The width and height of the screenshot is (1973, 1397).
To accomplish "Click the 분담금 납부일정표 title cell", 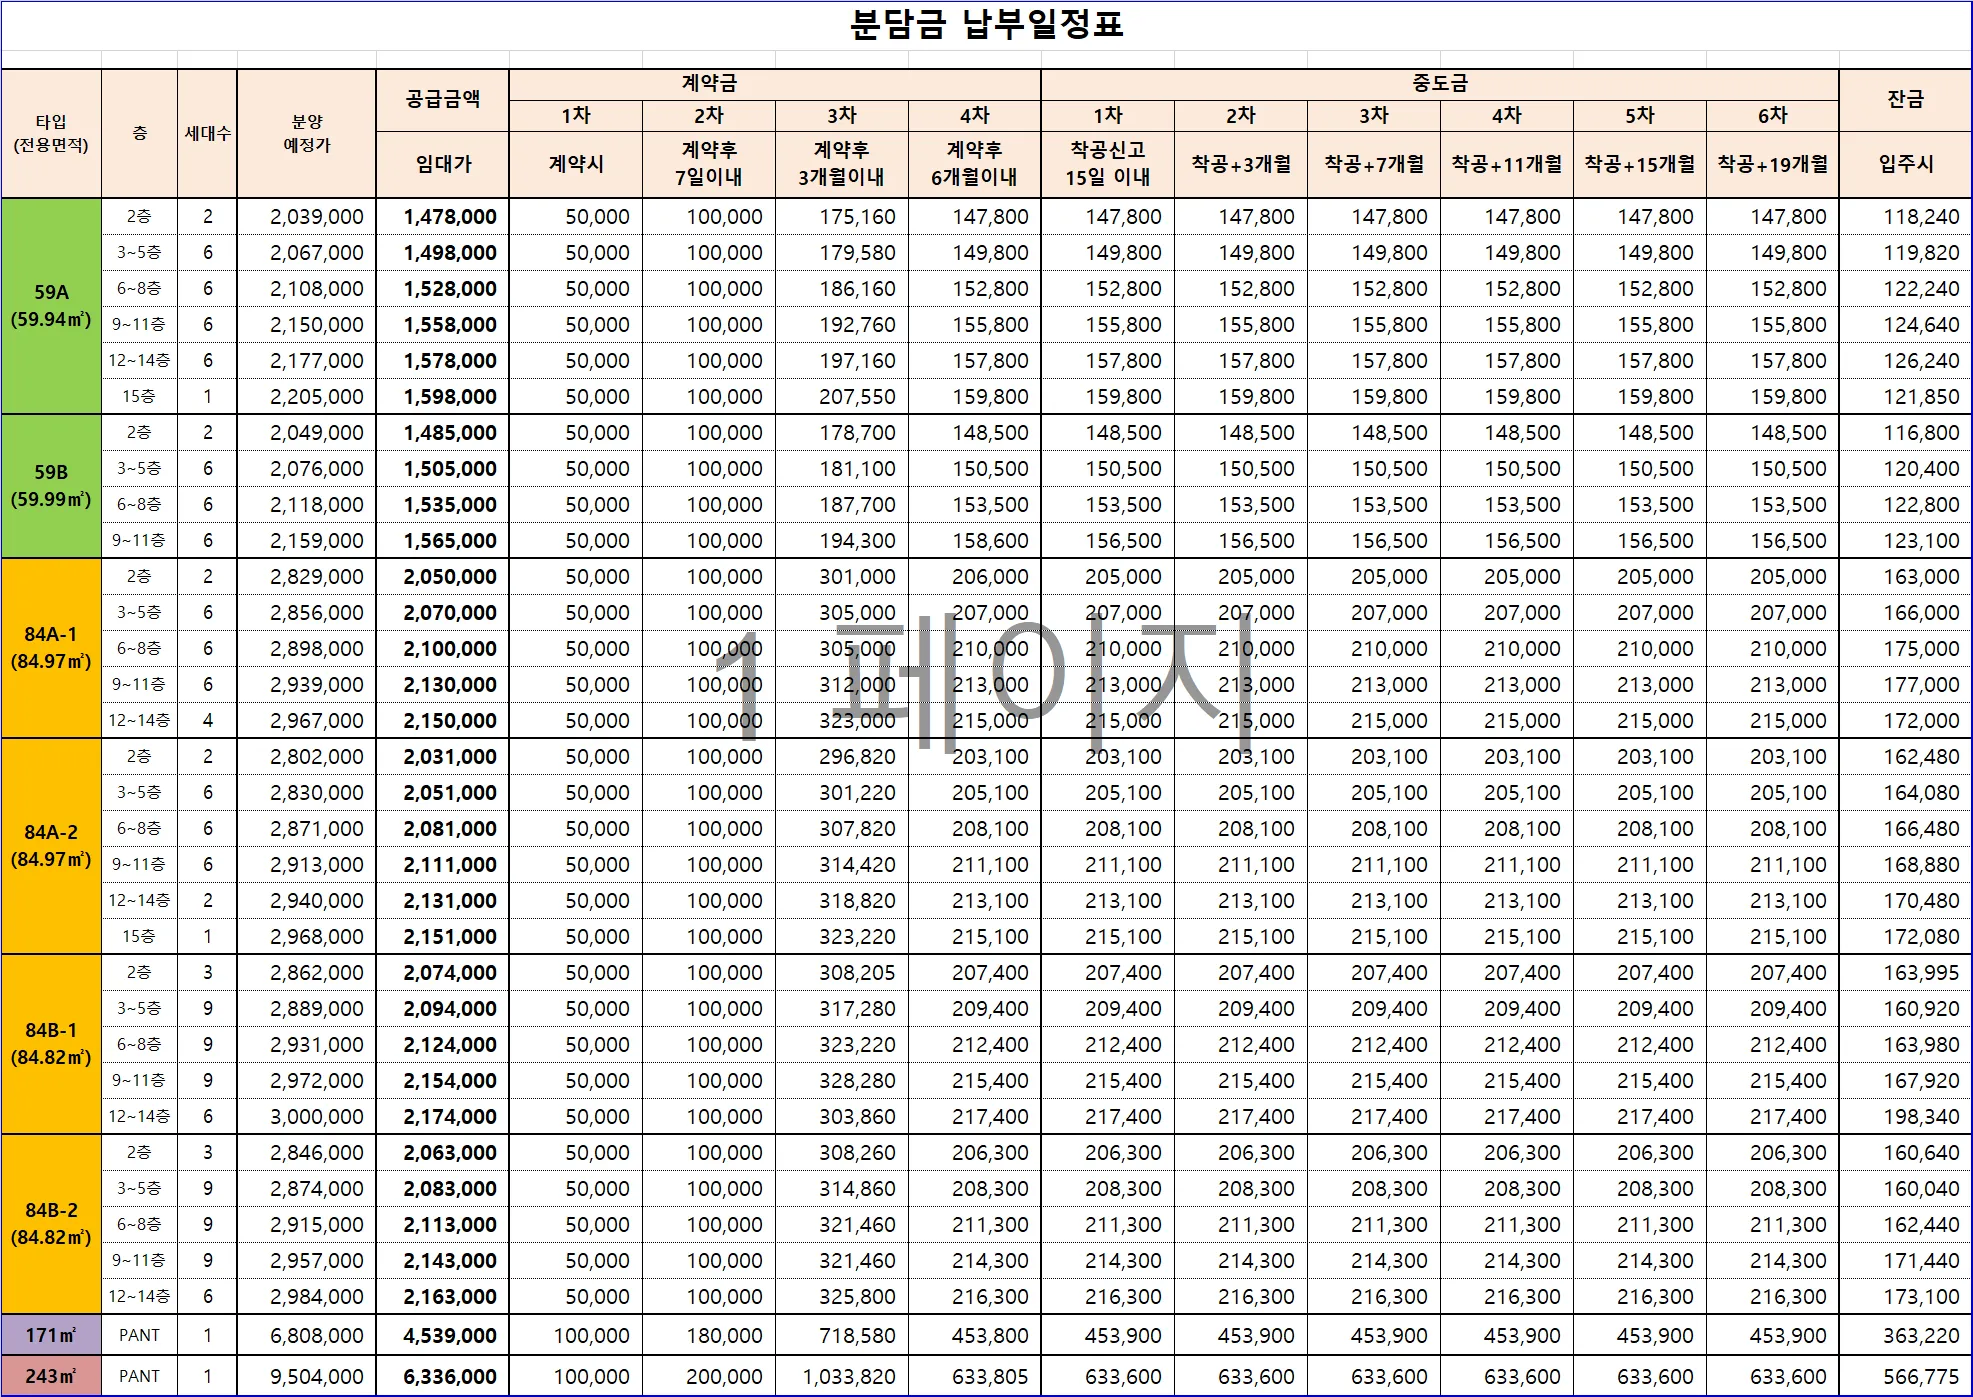I will pyautogui.click(x=986, y=25).
